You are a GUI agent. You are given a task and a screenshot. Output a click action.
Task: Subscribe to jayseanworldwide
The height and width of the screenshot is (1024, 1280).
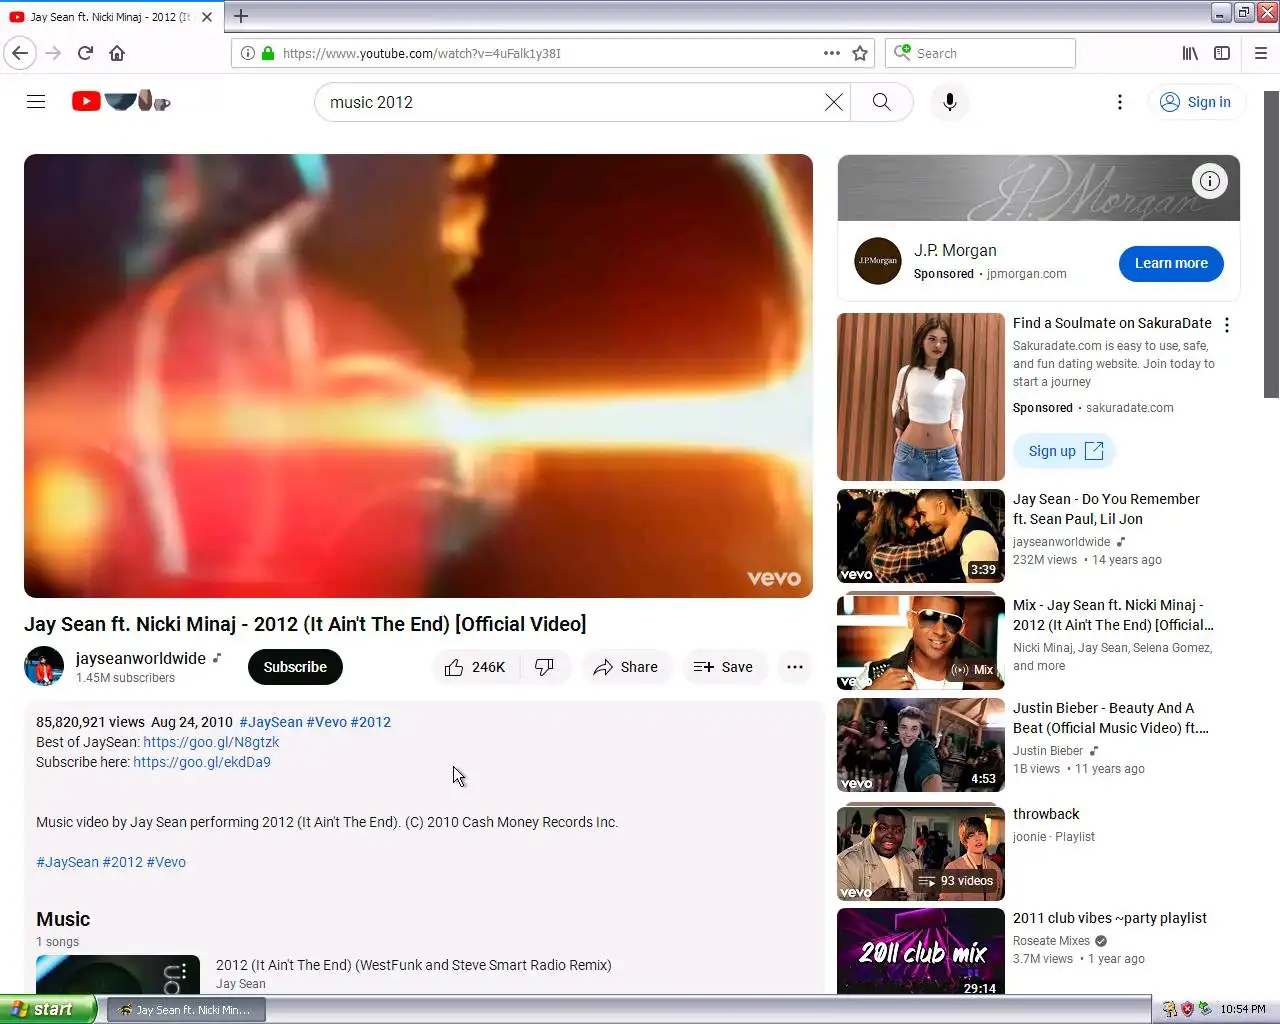295,667
